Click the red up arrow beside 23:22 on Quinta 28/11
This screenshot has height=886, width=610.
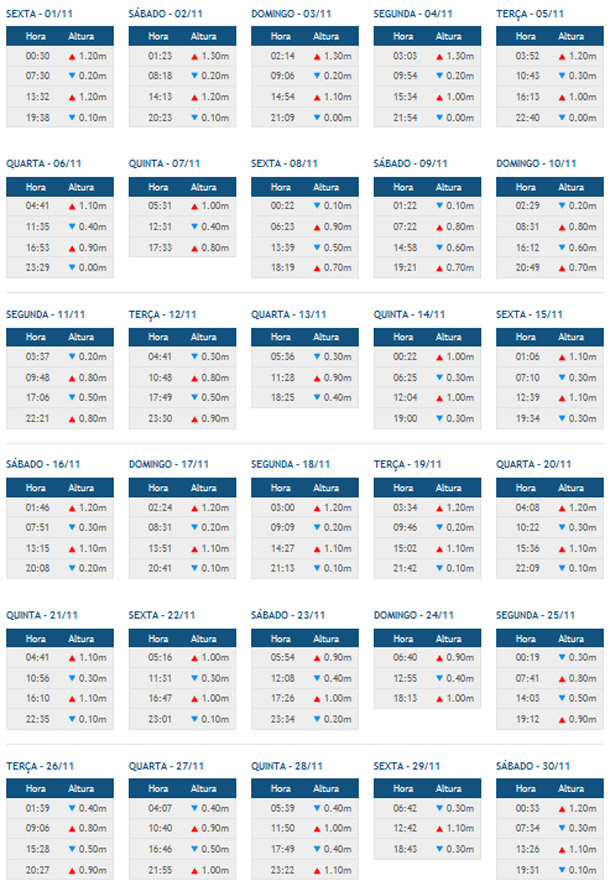coord(317,870)
